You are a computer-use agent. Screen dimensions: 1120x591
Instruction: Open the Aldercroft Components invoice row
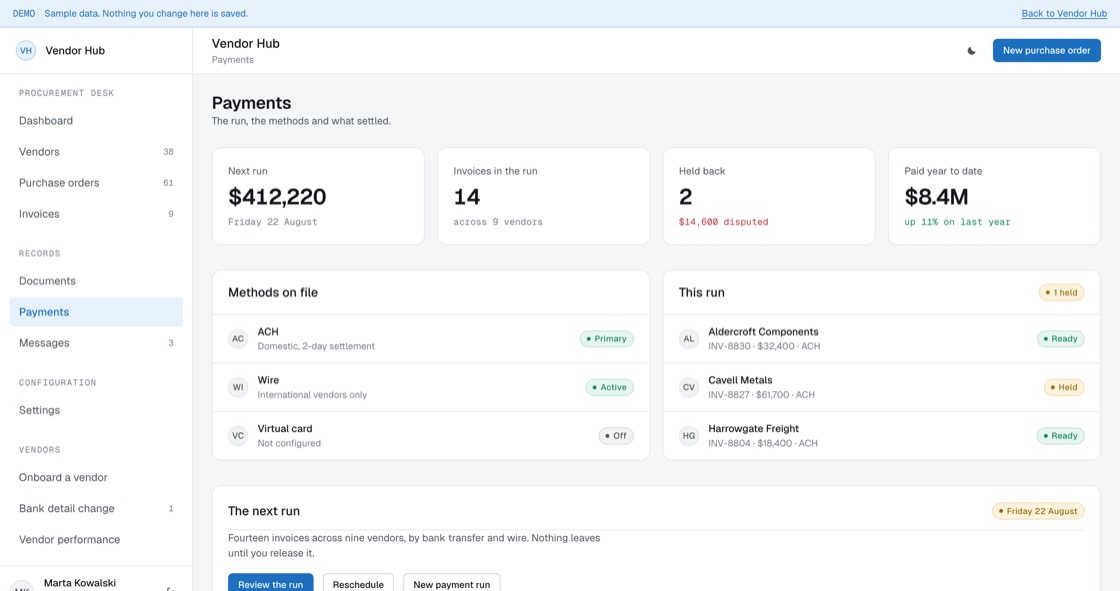click(x=881, y=339)
